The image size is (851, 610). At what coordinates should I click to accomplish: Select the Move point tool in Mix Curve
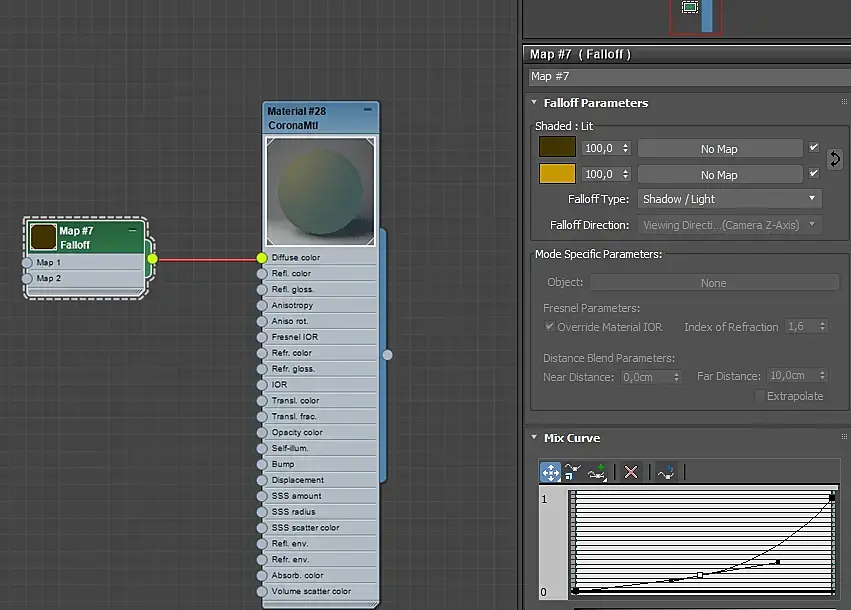(550, 472)
